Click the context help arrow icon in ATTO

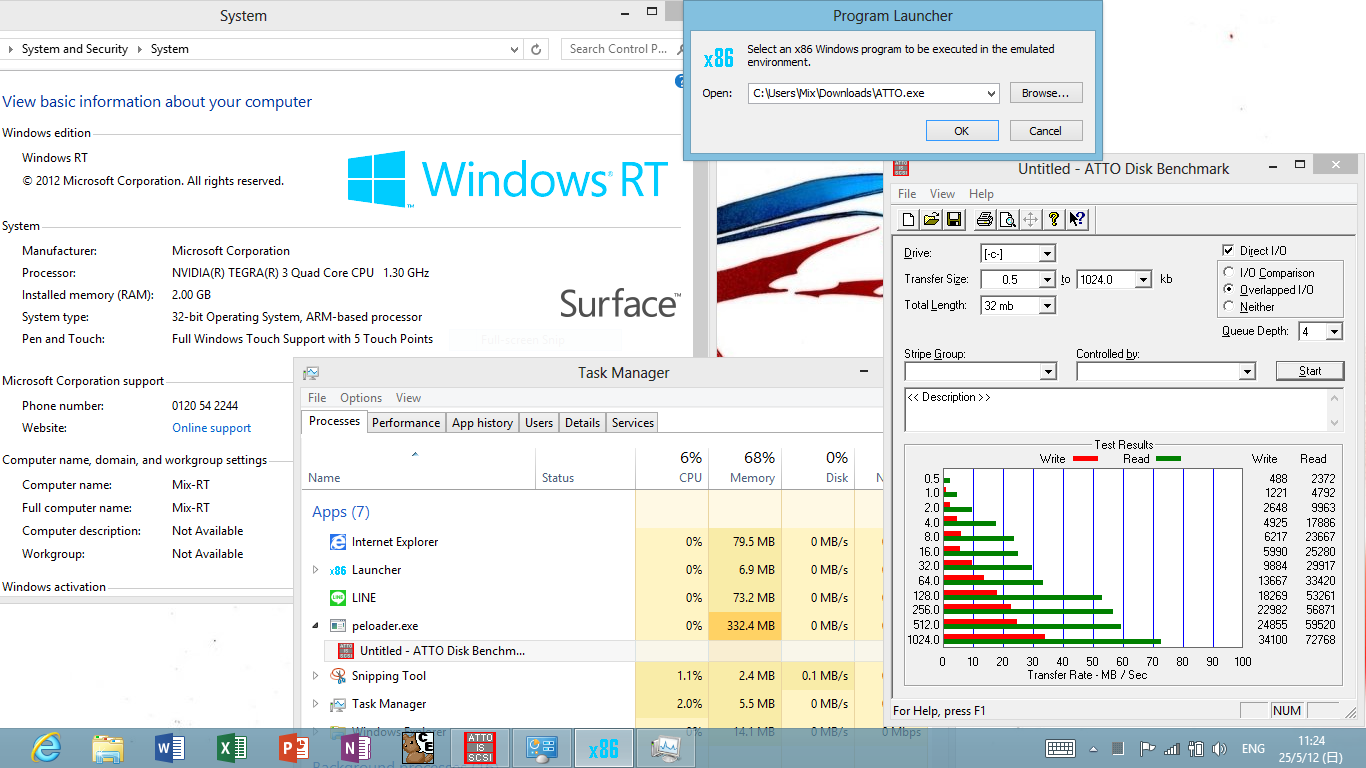(x=1077, y=219)
